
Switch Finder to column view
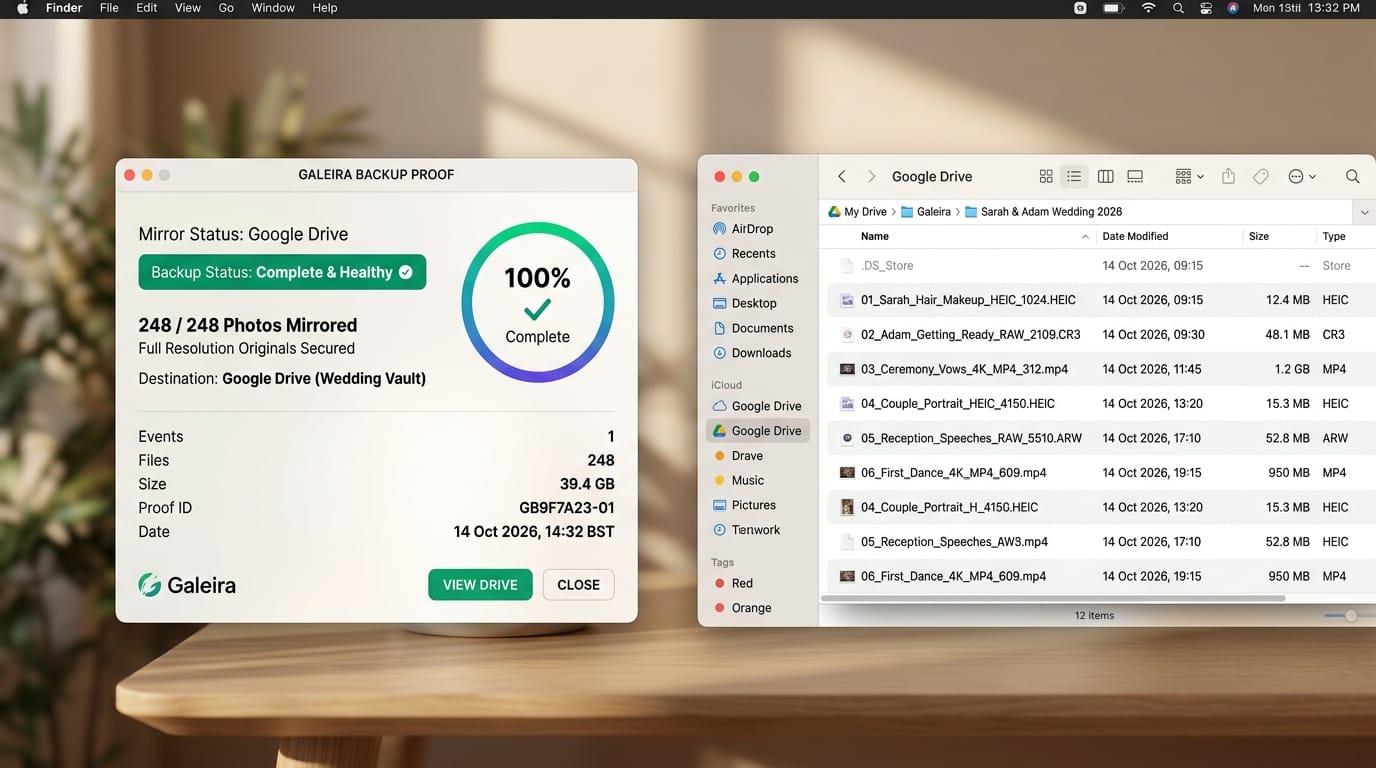(x=1105, y=176)
